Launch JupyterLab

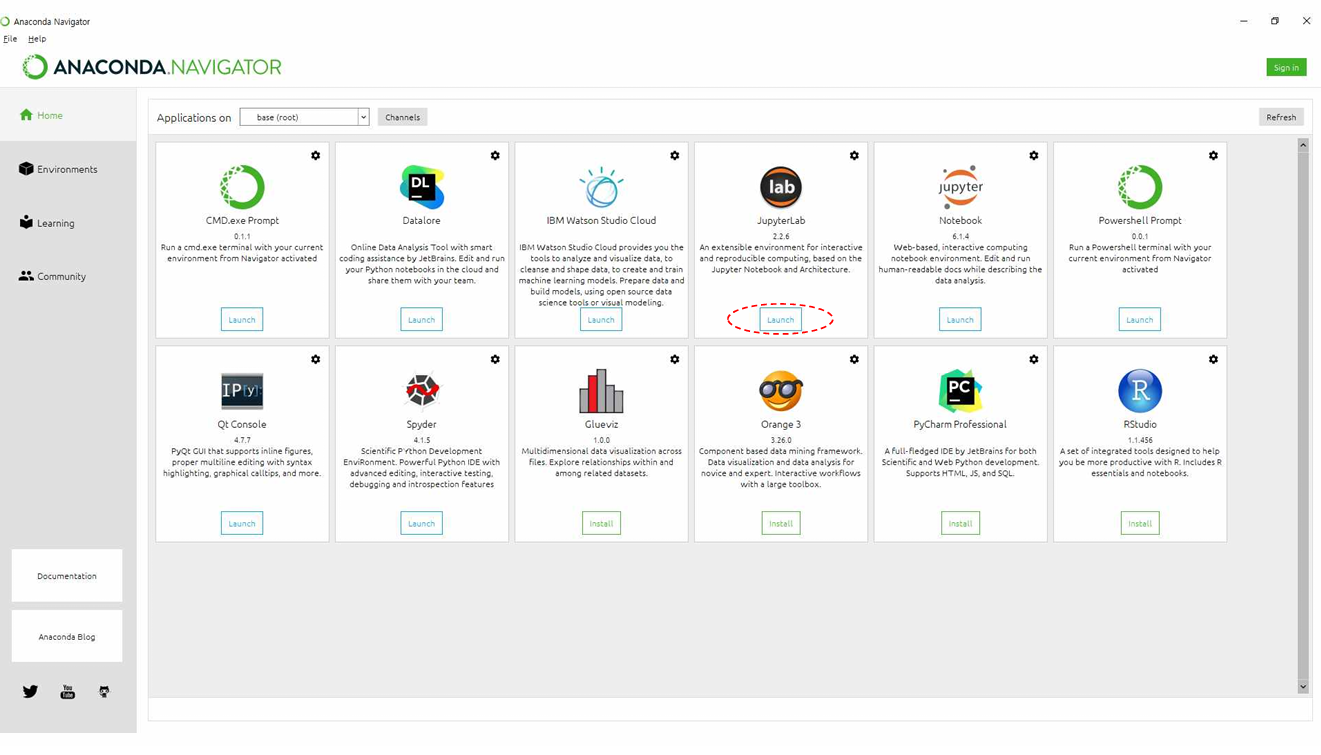(780, 320)
